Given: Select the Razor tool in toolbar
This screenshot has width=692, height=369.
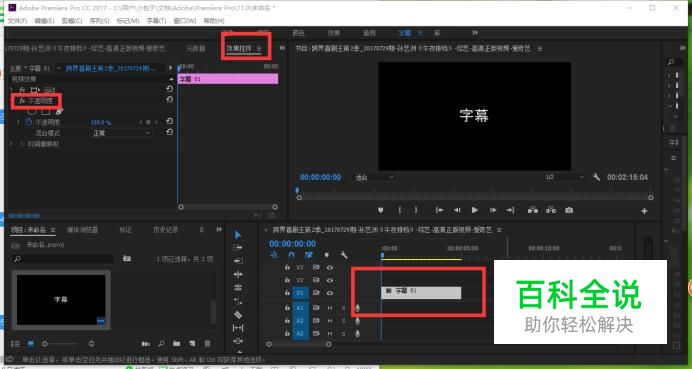Looking at the screenshot, I should (238, 315).
